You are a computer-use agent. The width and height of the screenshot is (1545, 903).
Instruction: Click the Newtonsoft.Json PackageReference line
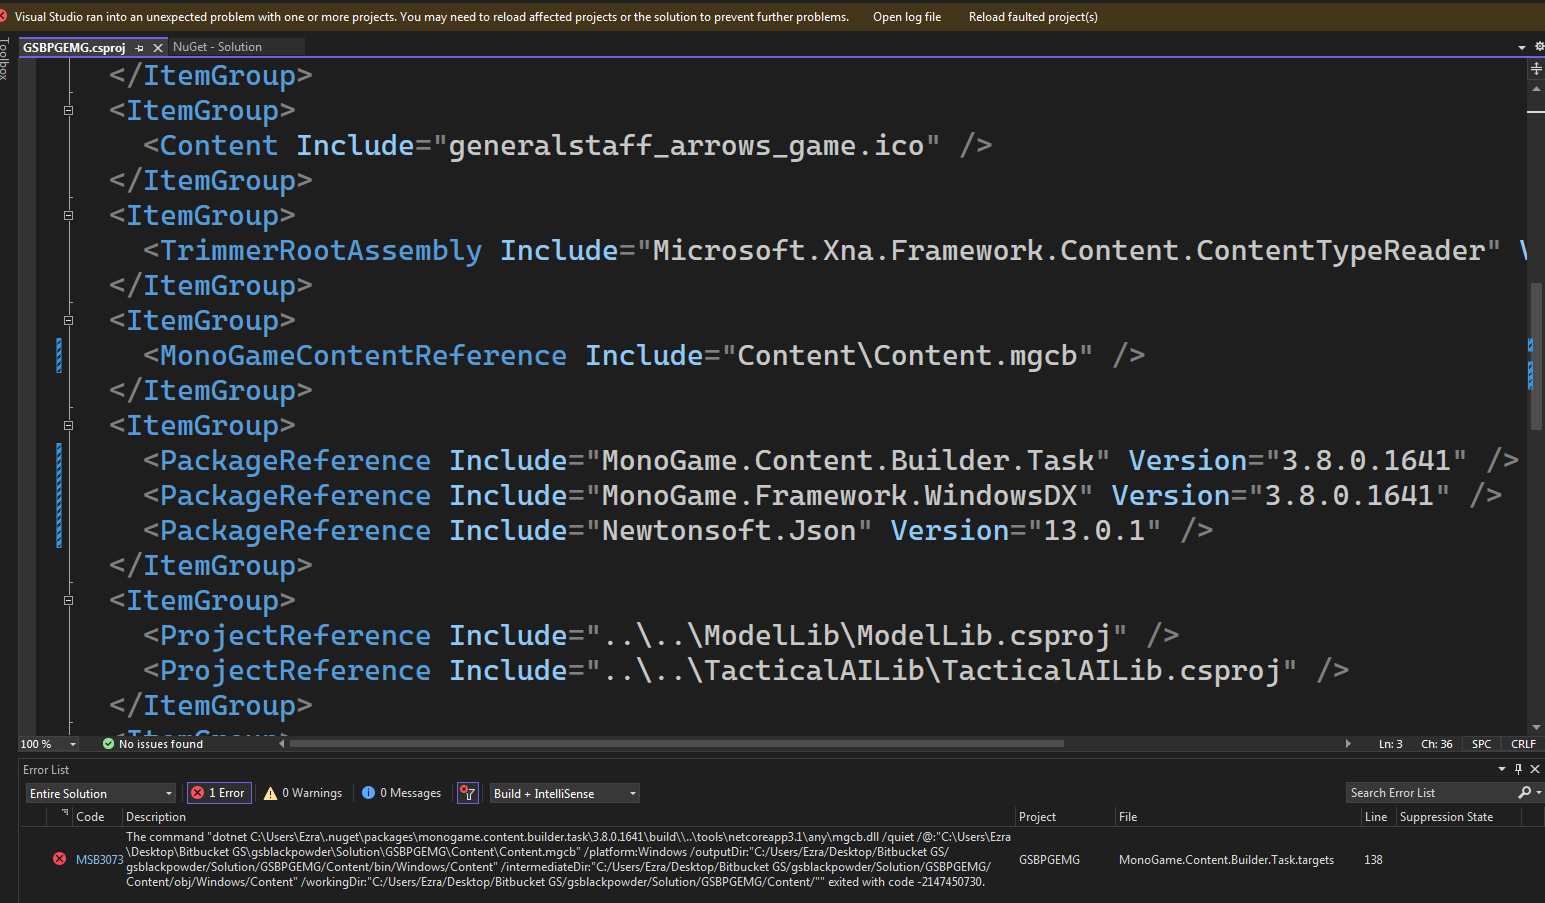678,531
